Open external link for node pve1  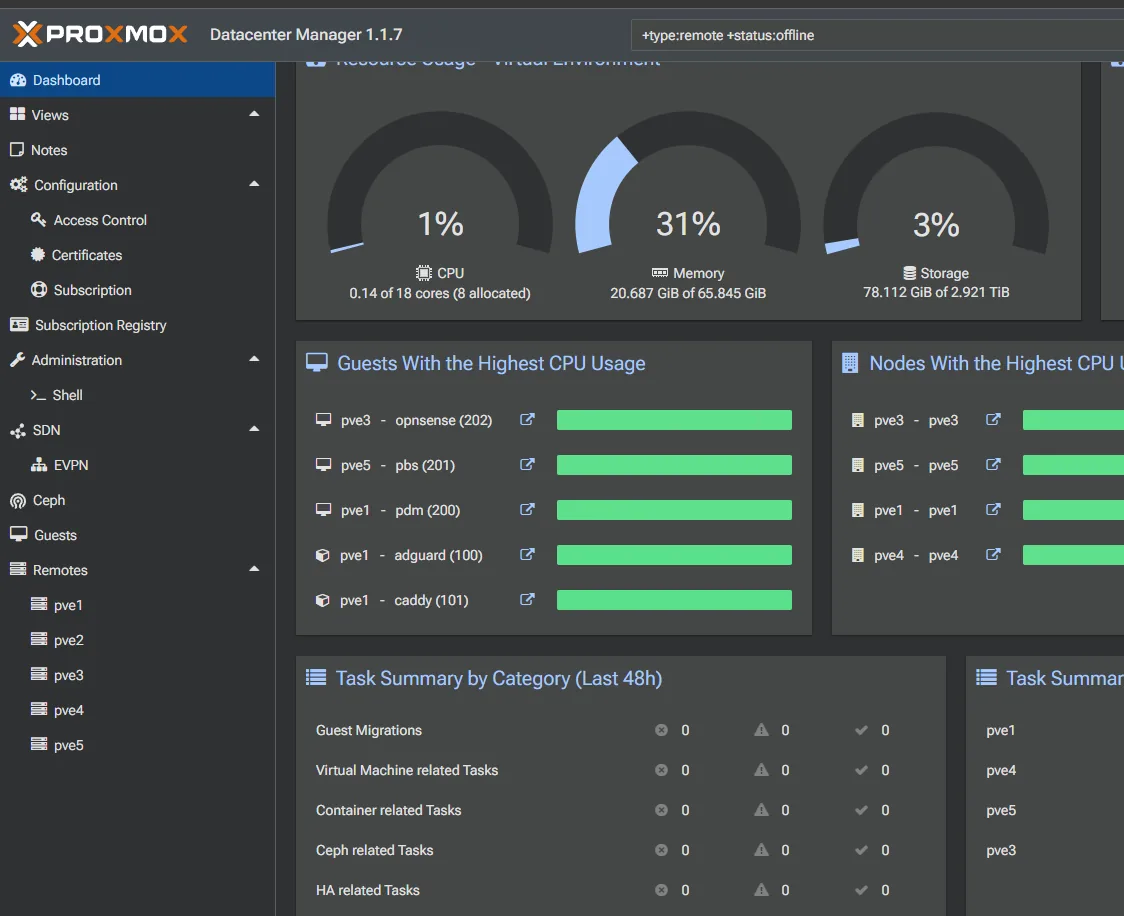(993, 510)
